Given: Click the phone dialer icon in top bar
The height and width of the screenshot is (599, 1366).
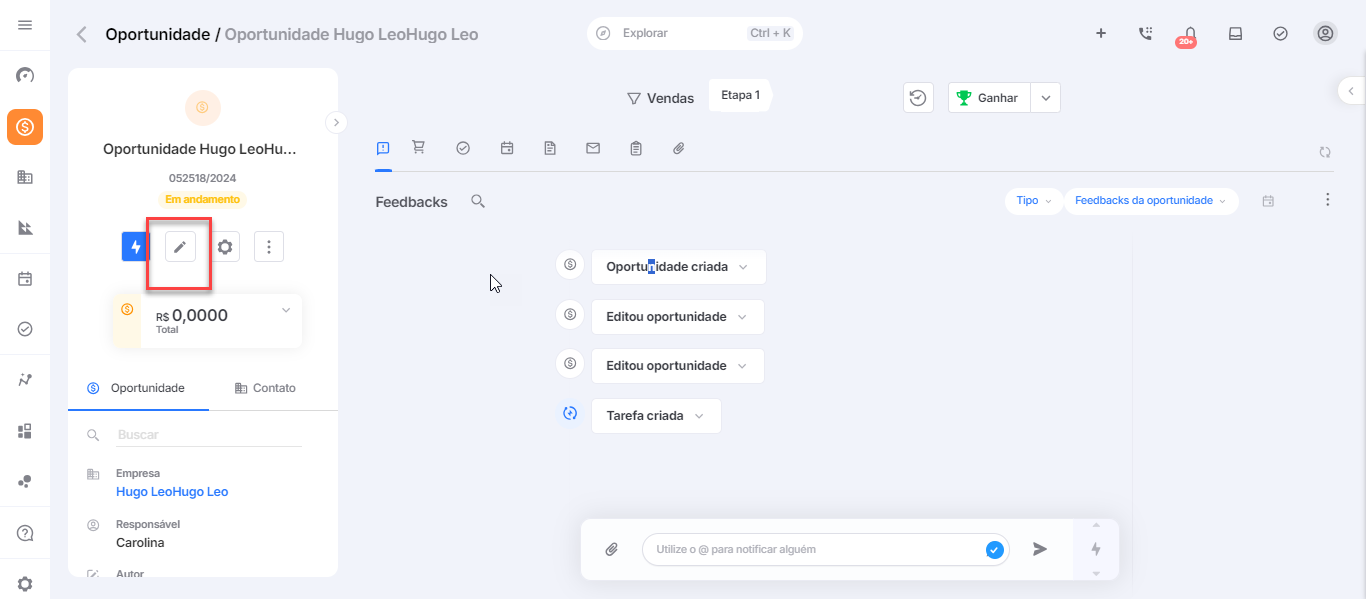Looking at the screenshot, I should coord(1145,33).
